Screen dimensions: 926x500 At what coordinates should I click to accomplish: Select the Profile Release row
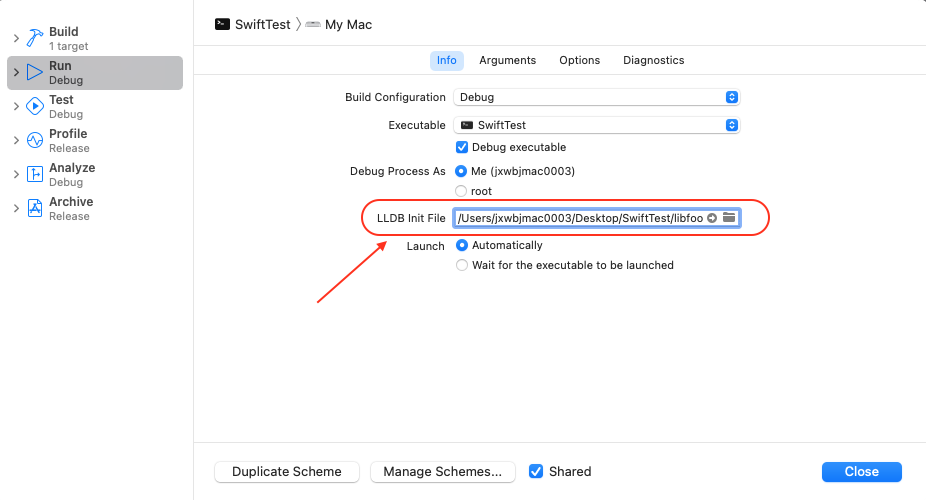pyautogui.click(x=95, y=140)
